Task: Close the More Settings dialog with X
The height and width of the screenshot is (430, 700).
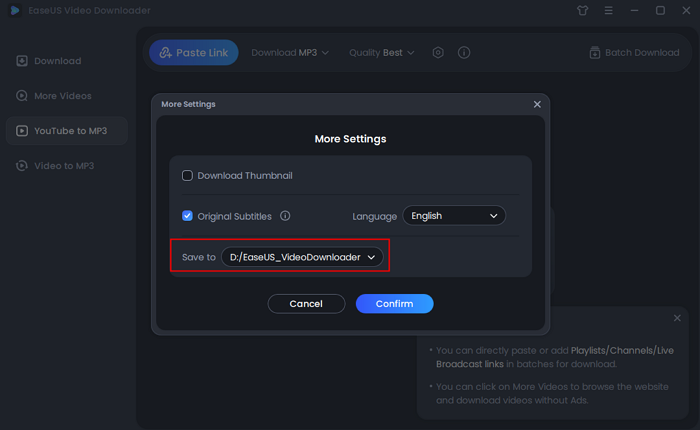Action: coord(537,104)
